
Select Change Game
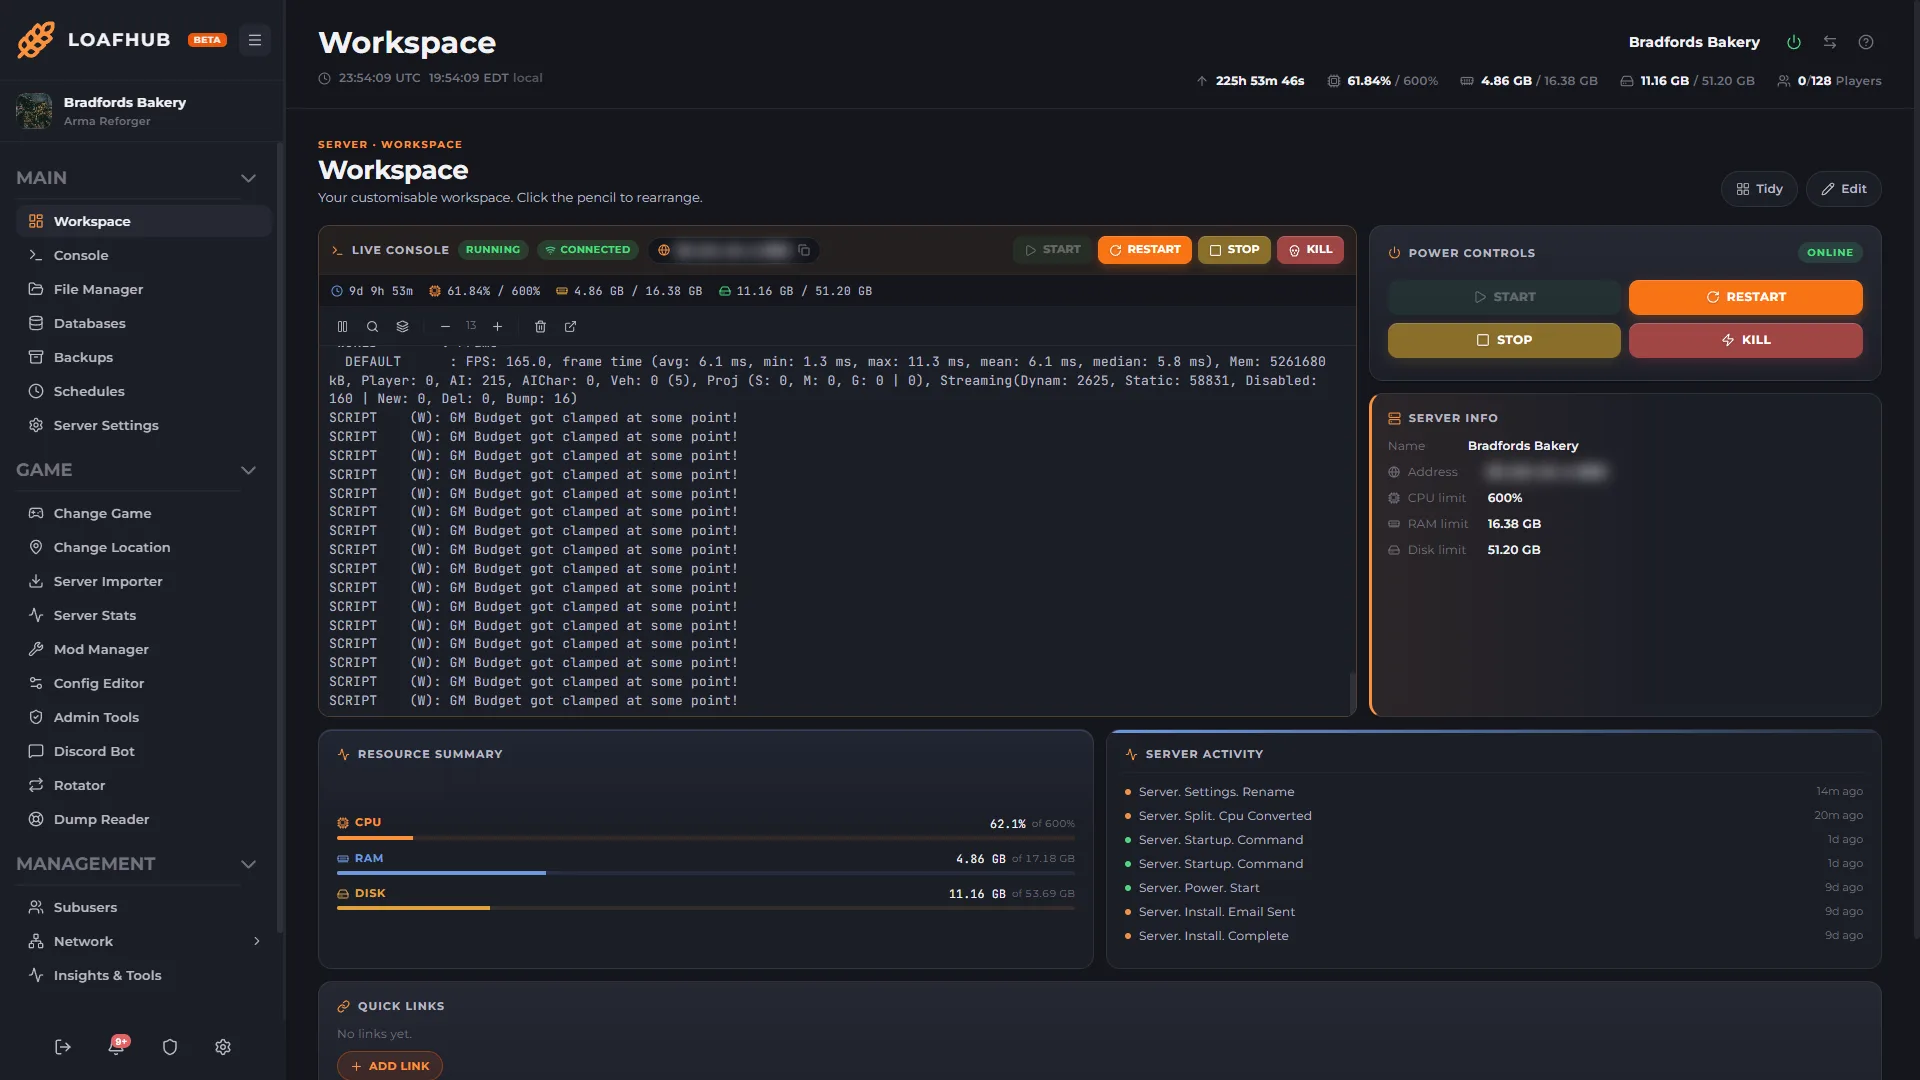click(x=143, y=513)
